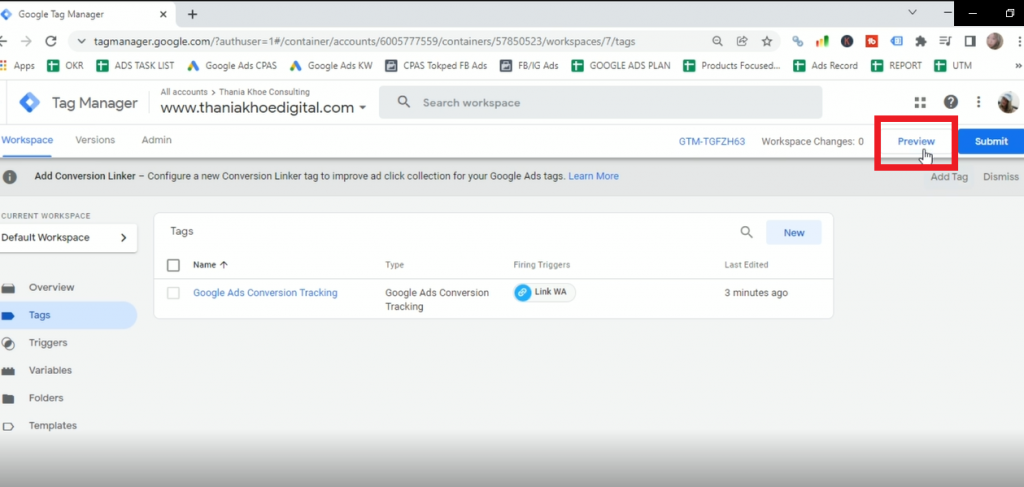Bookmark page with the star icon
This screenshot has width=1024, height=487.
[x=767, y=42]
